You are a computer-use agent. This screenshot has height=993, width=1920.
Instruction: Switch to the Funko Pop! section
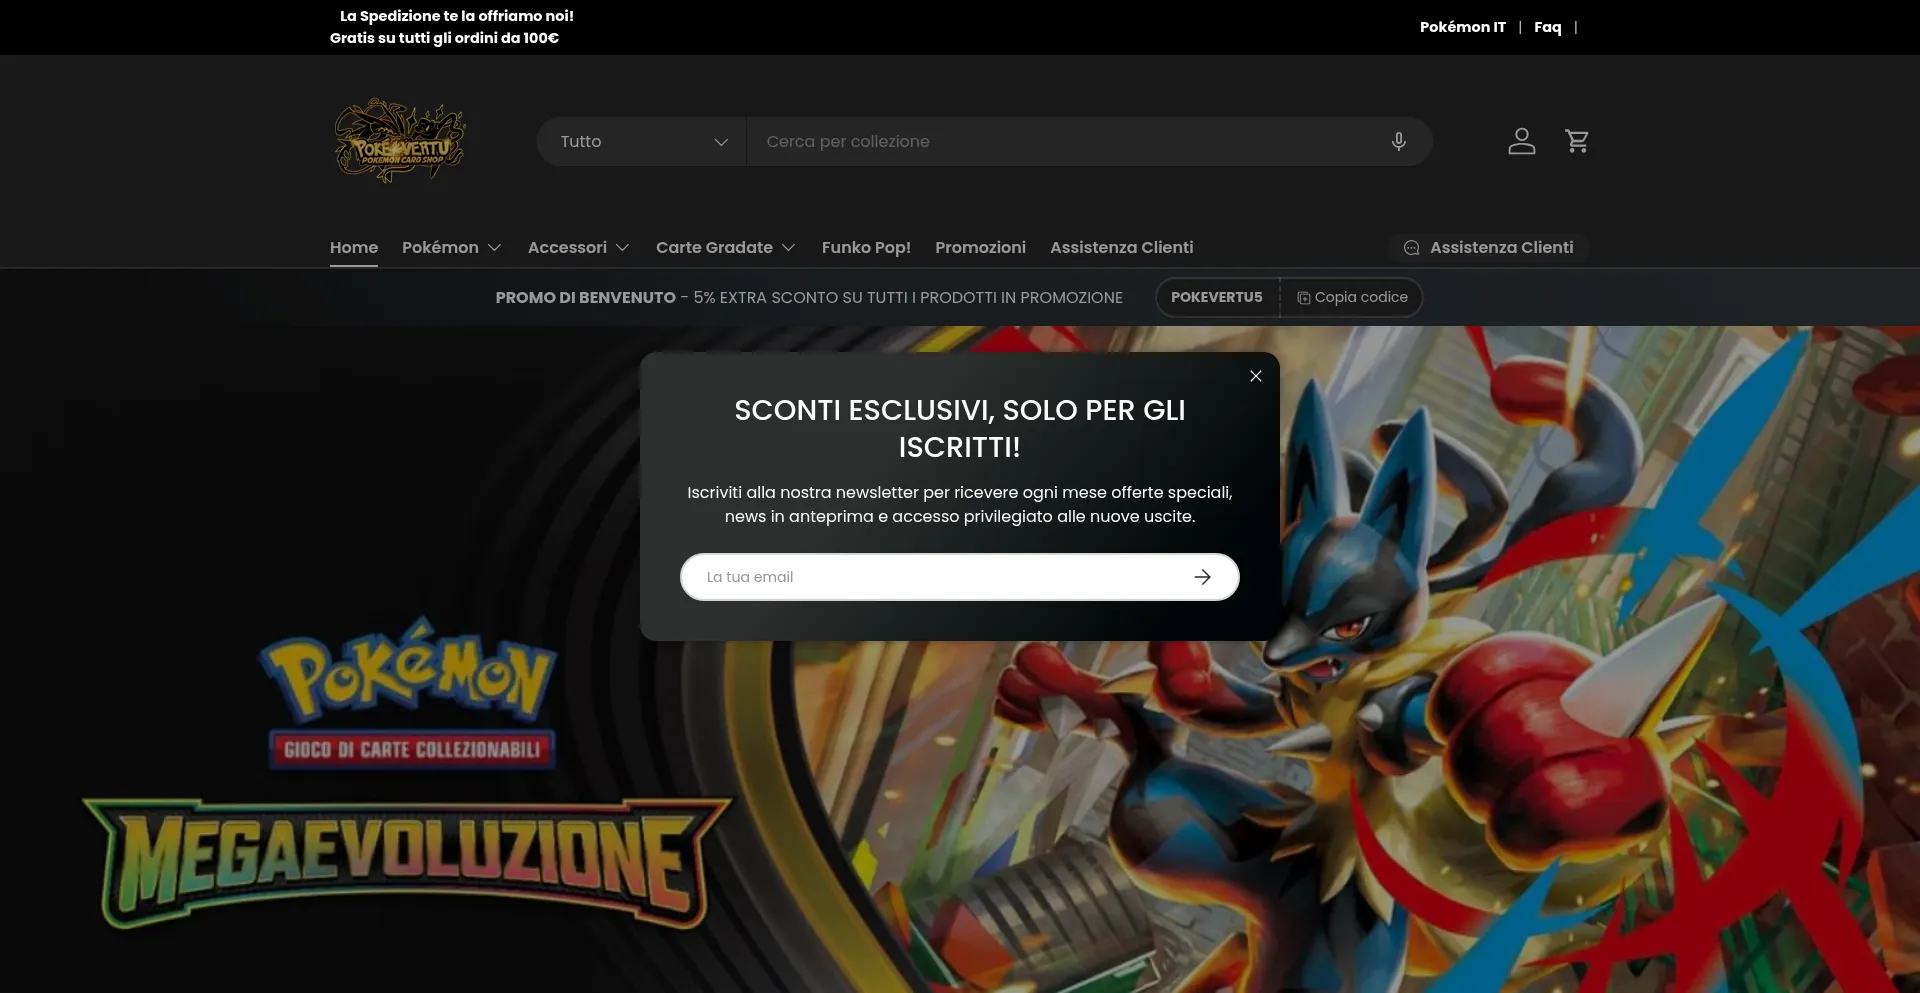(x=866, y=247)
